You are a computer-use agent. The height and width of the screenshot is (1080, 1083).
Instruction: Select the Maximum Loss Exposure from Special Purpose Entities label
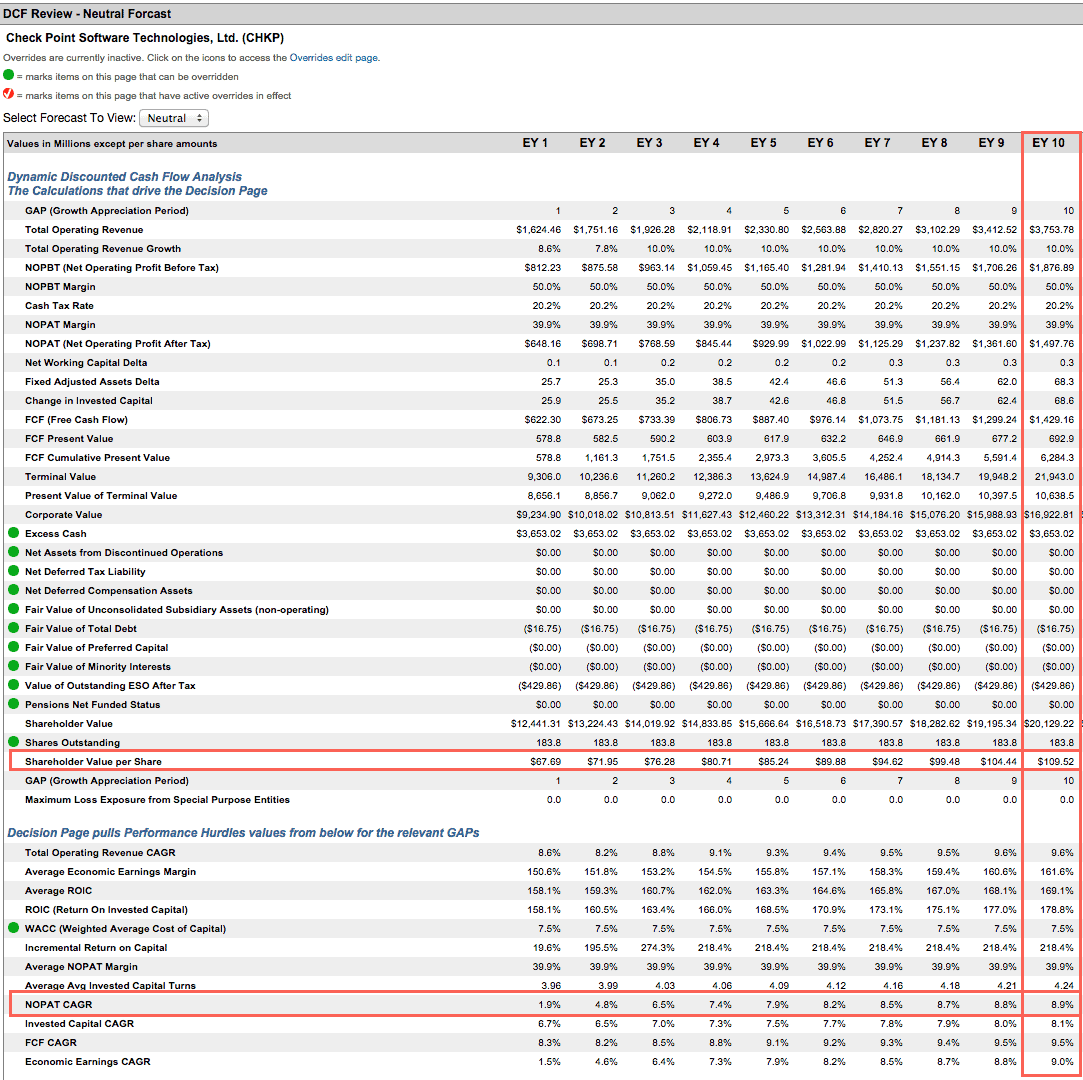pos(157,800)
